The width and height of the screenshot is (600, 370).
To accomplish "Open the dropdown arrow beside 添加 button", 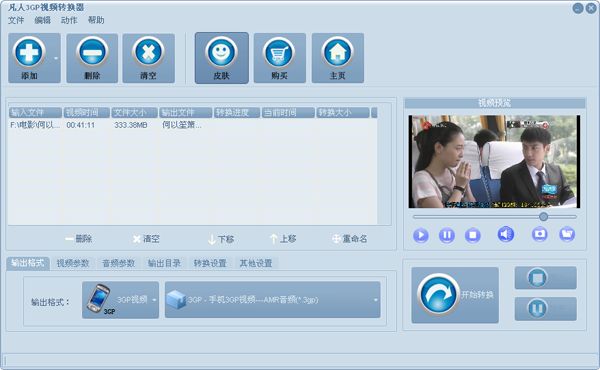I will coord(56,58).
